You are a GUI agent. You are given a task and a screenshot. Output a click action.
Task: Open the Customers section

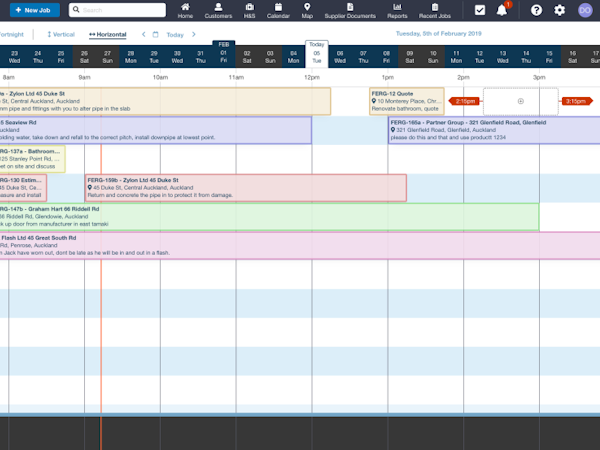pos(218,11)
